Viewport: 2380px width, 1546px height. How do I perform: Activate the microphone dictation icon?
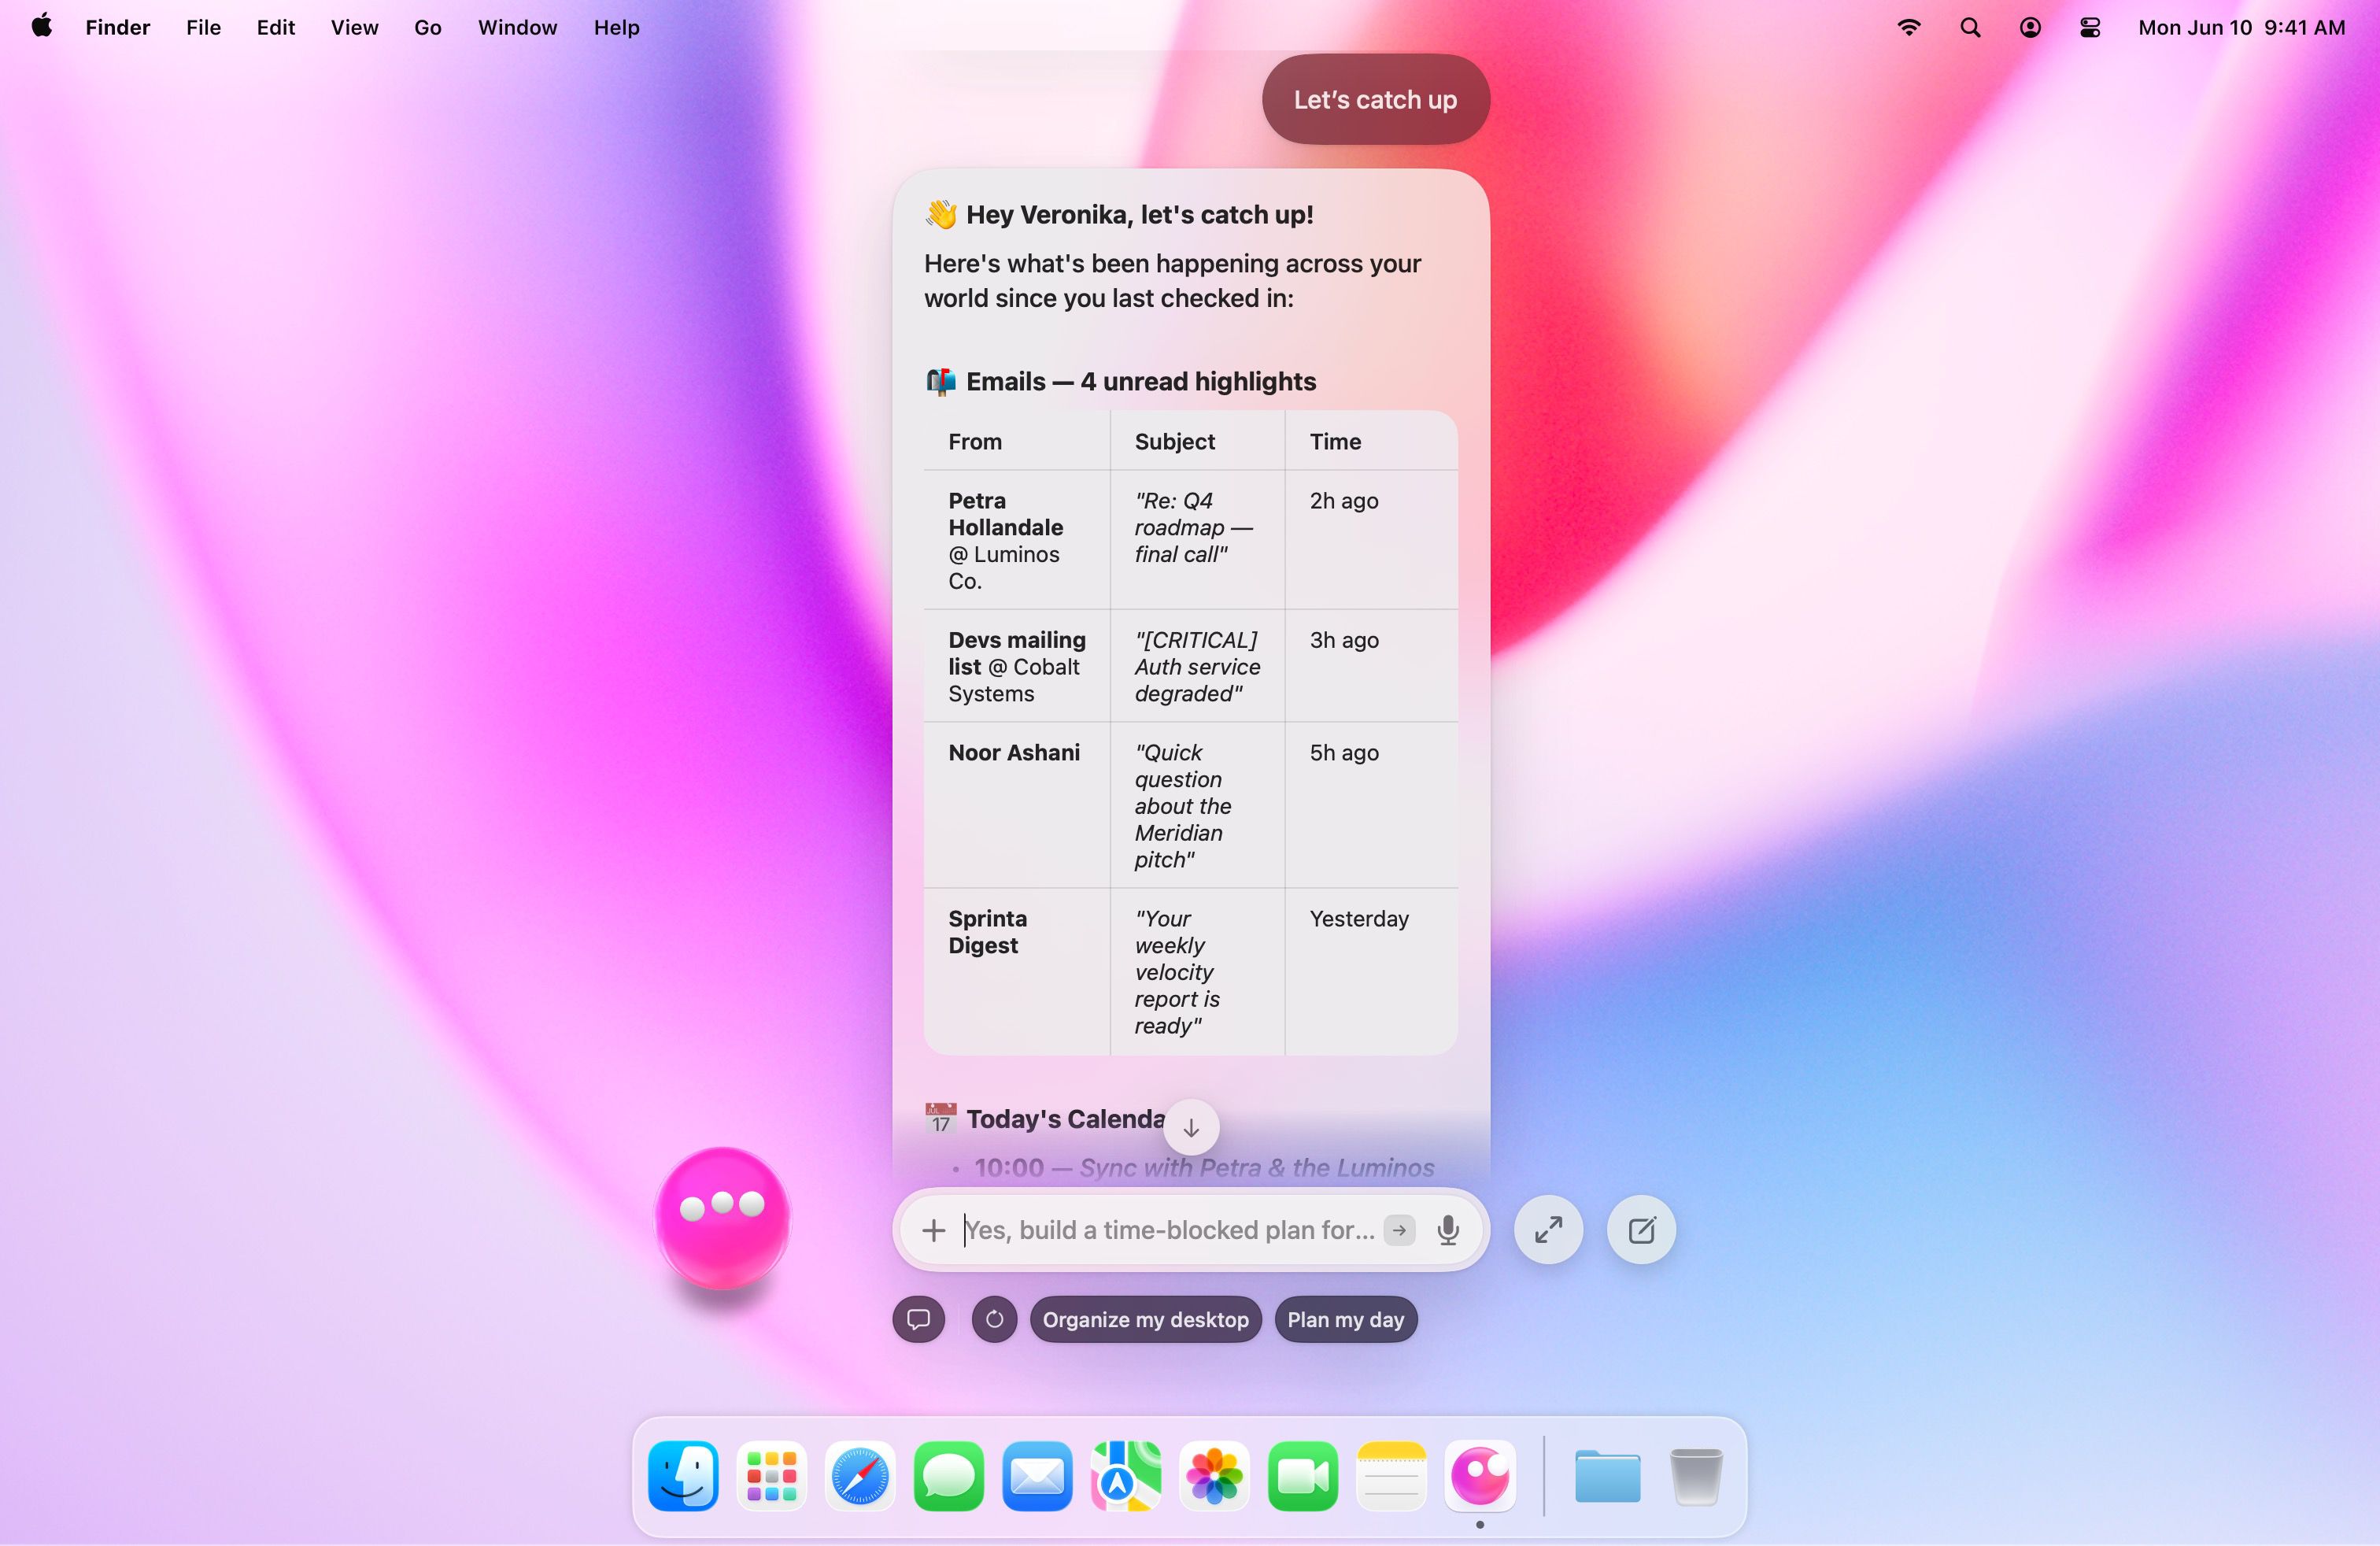coord(1447,1230)
